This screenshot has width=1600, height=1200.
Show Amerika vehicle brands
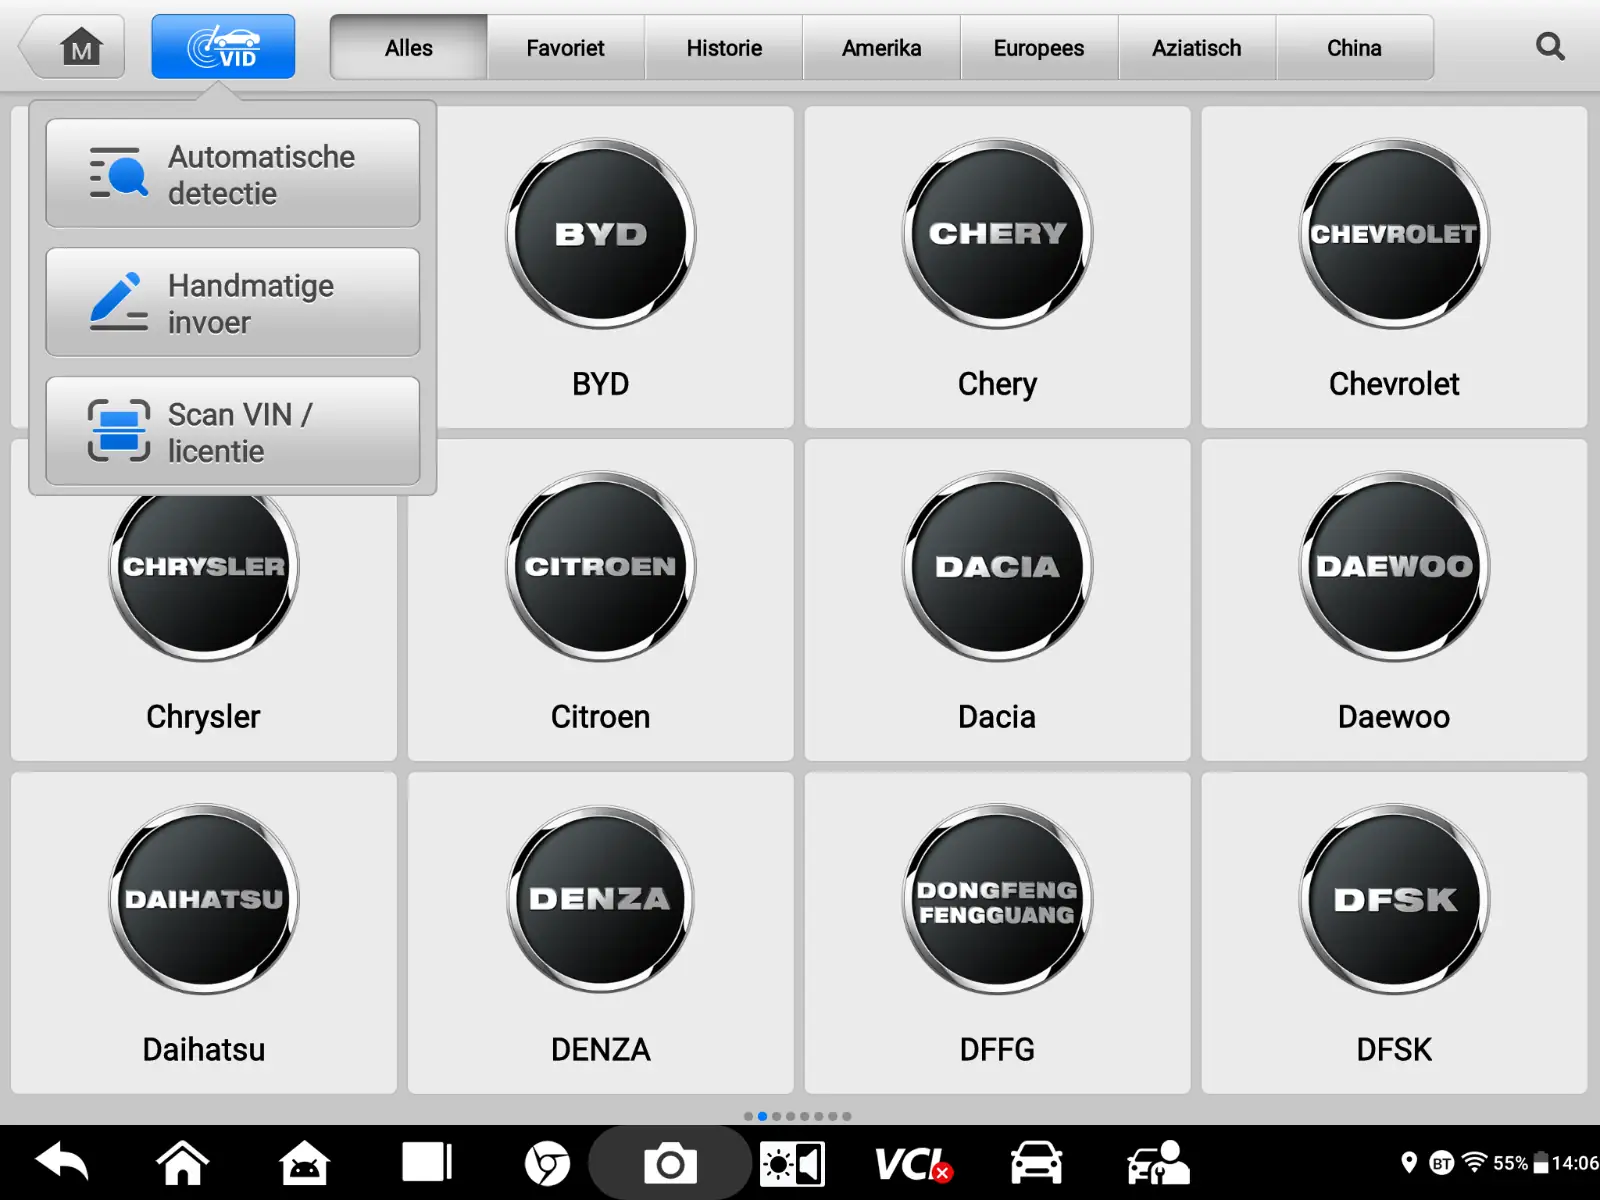tap(882, 48)
